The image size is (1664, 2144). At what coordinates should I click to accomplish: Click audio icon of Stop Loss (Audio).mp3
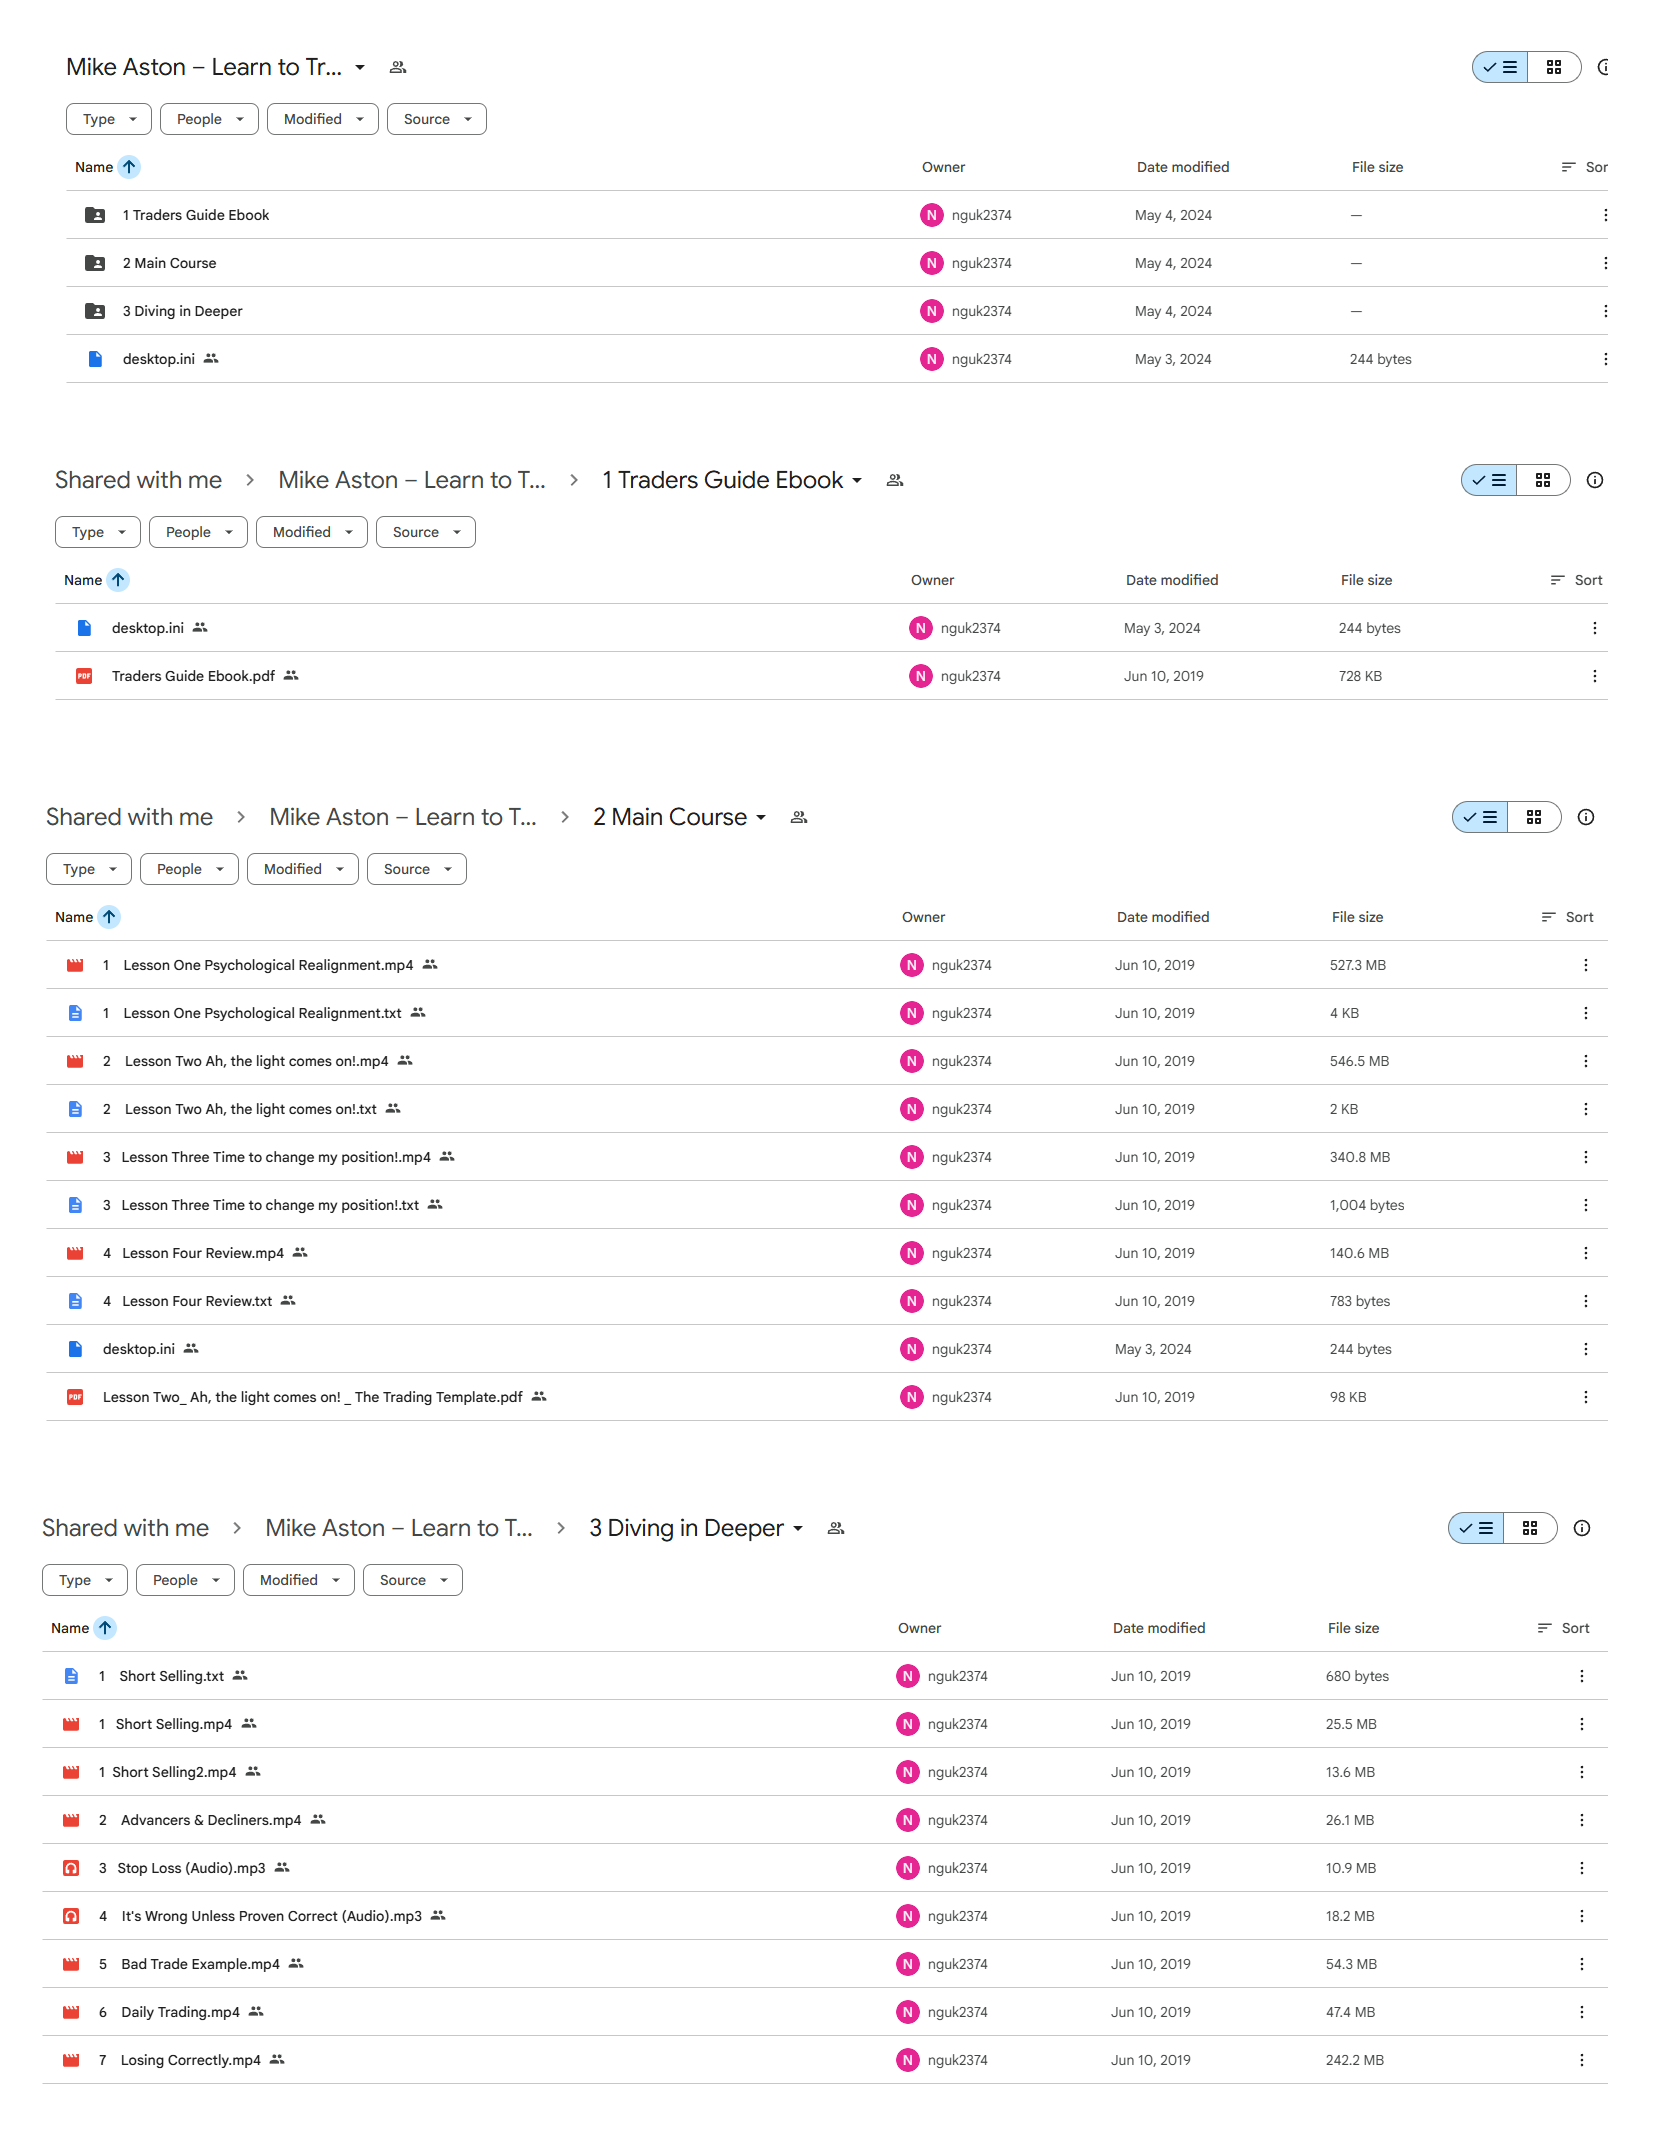(x=71, y=1868)
